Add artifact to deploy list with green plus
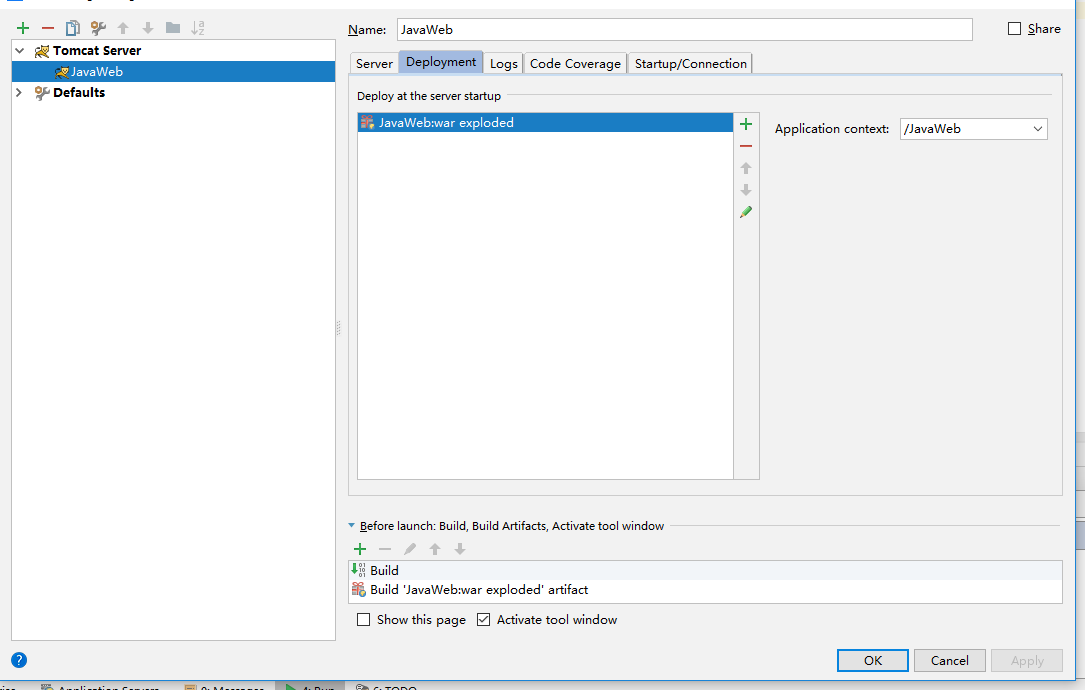The image size is (1085, 690). click(x=746, y=124)
